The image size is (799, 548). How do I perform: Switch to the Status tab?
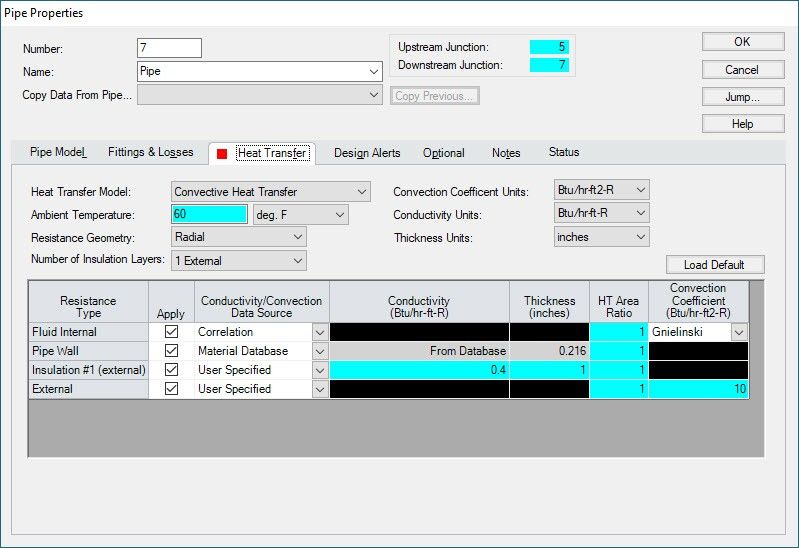tap(564, 152)
